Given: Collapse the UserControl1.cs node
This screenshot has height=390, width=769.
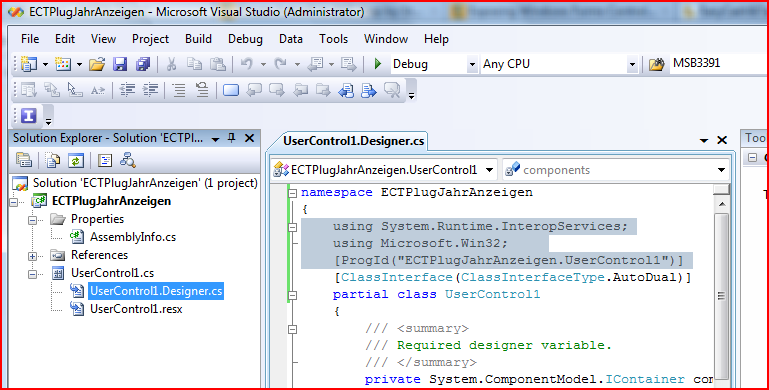Looking at the screenshot, I should pyautogui.click(x=32, y=274).
